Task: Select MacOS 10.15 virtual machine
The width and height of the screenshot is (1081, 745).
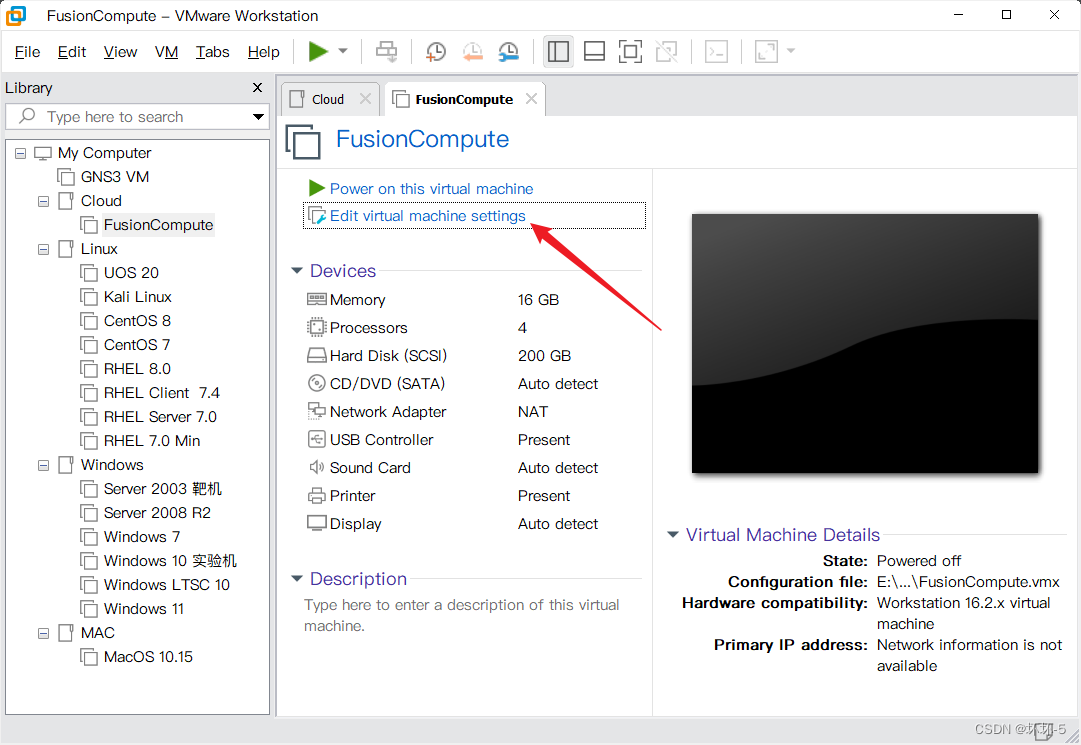Action: [x=148, y=657]
